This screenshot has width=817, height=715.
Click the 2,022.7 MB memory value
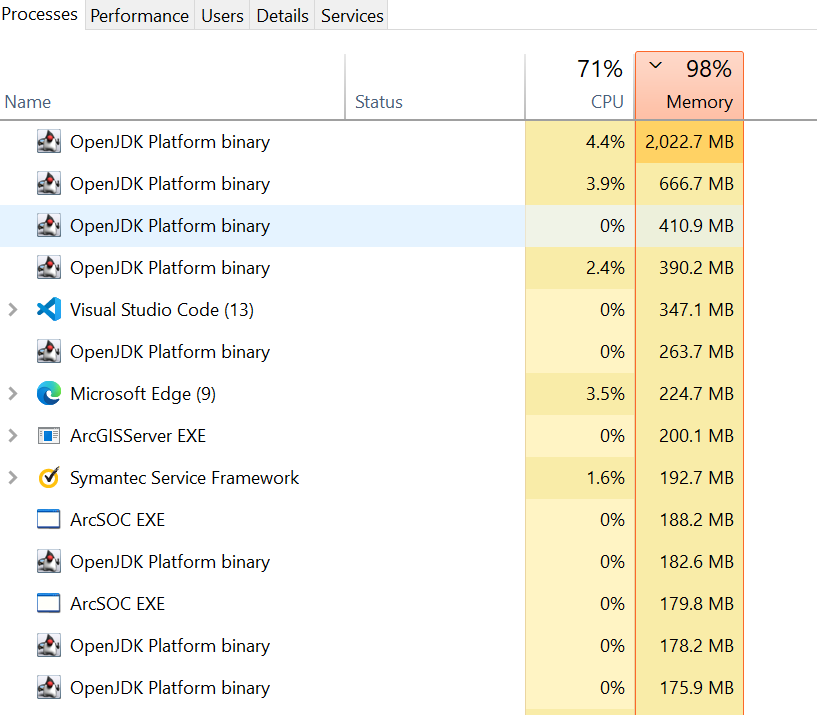pos(689,142)
